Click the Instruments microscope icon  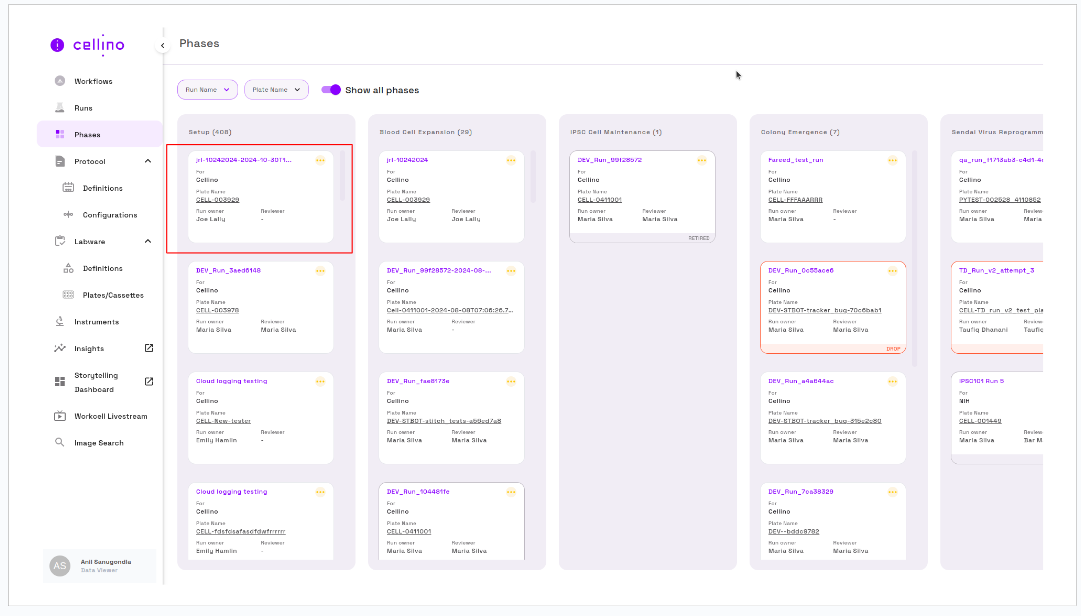coord(60,322)
